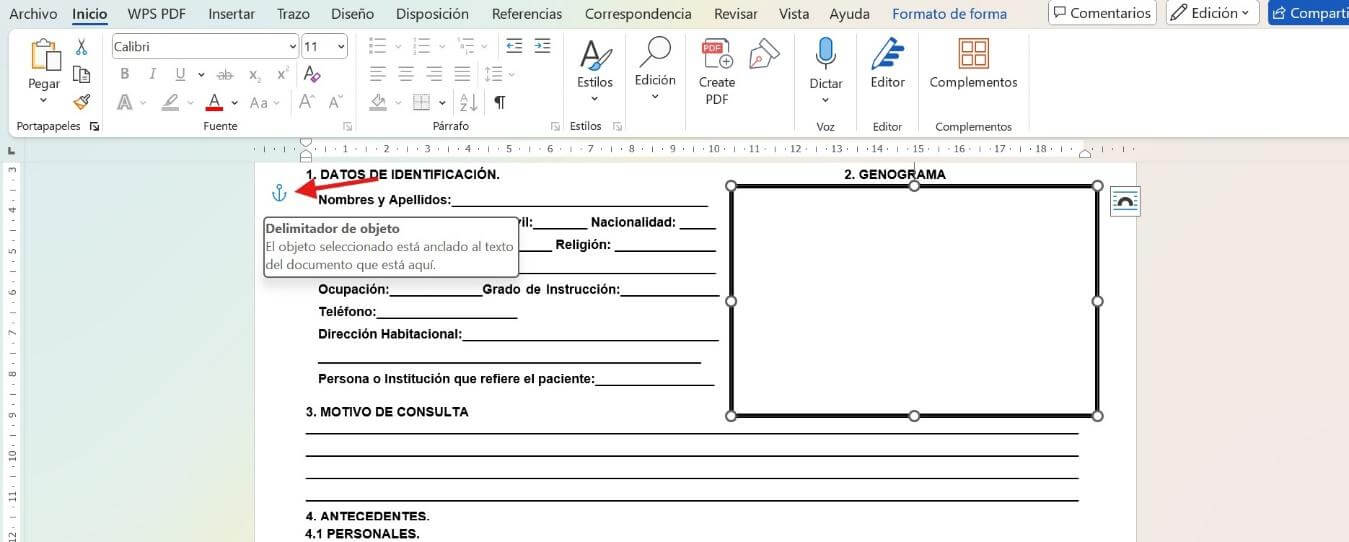Click the Pegar clipboard icon
This screenshot has width=1349, height=542.
coord(44,56)
